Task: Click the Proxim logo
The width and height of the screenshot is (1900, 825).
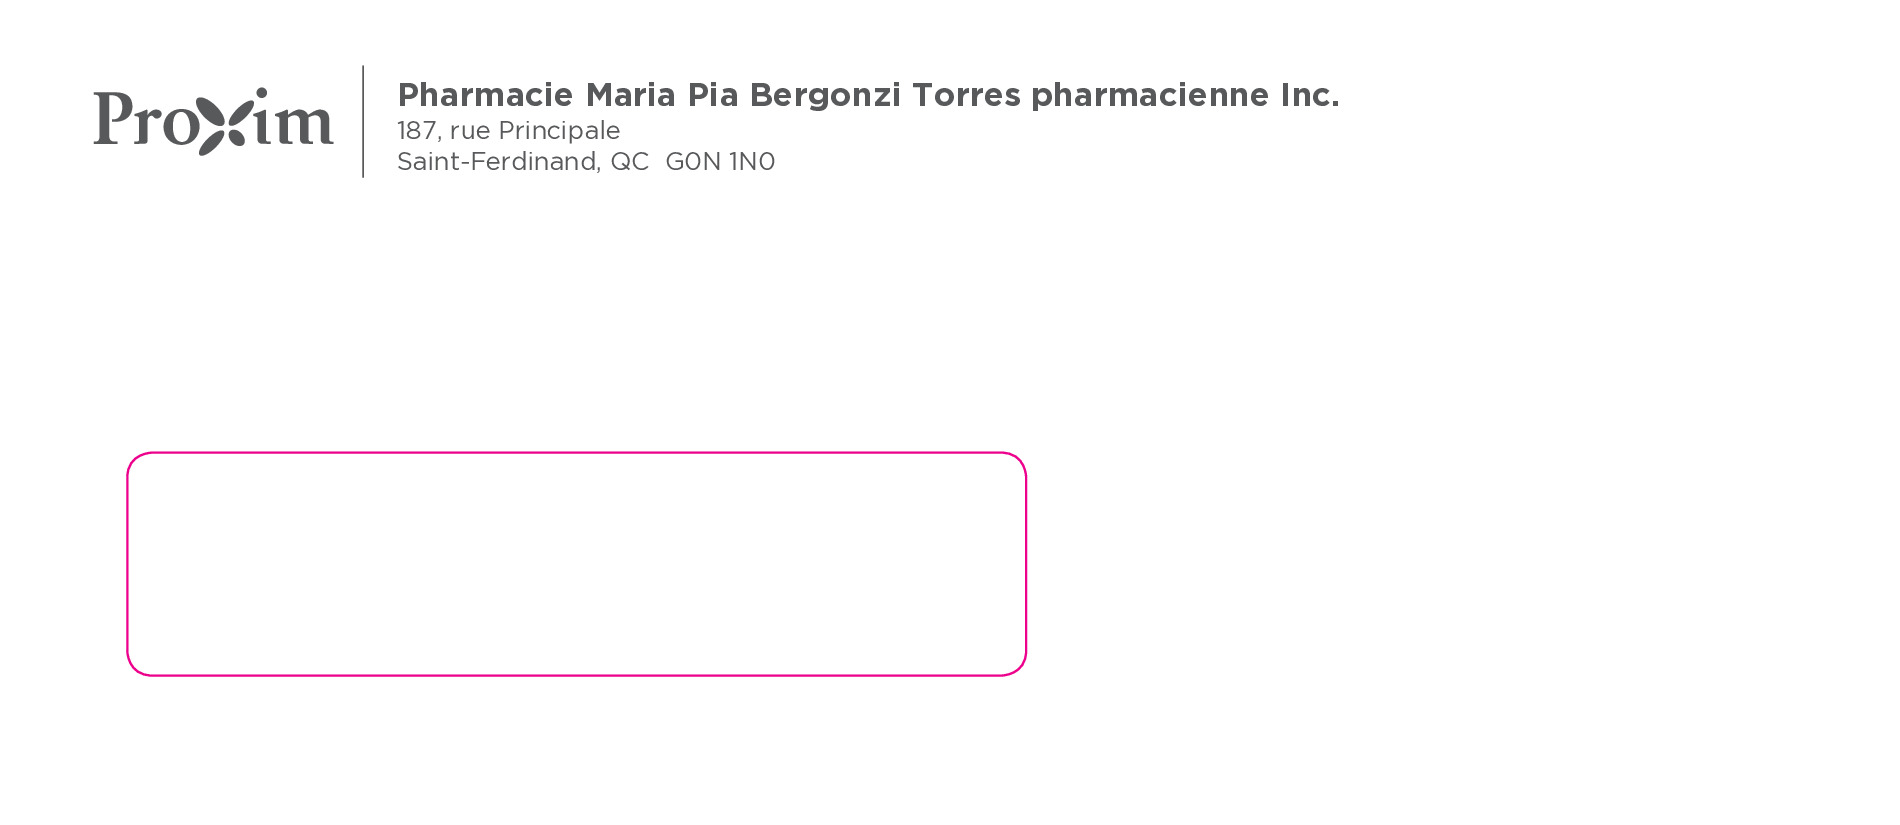Action: pos(213,121)
